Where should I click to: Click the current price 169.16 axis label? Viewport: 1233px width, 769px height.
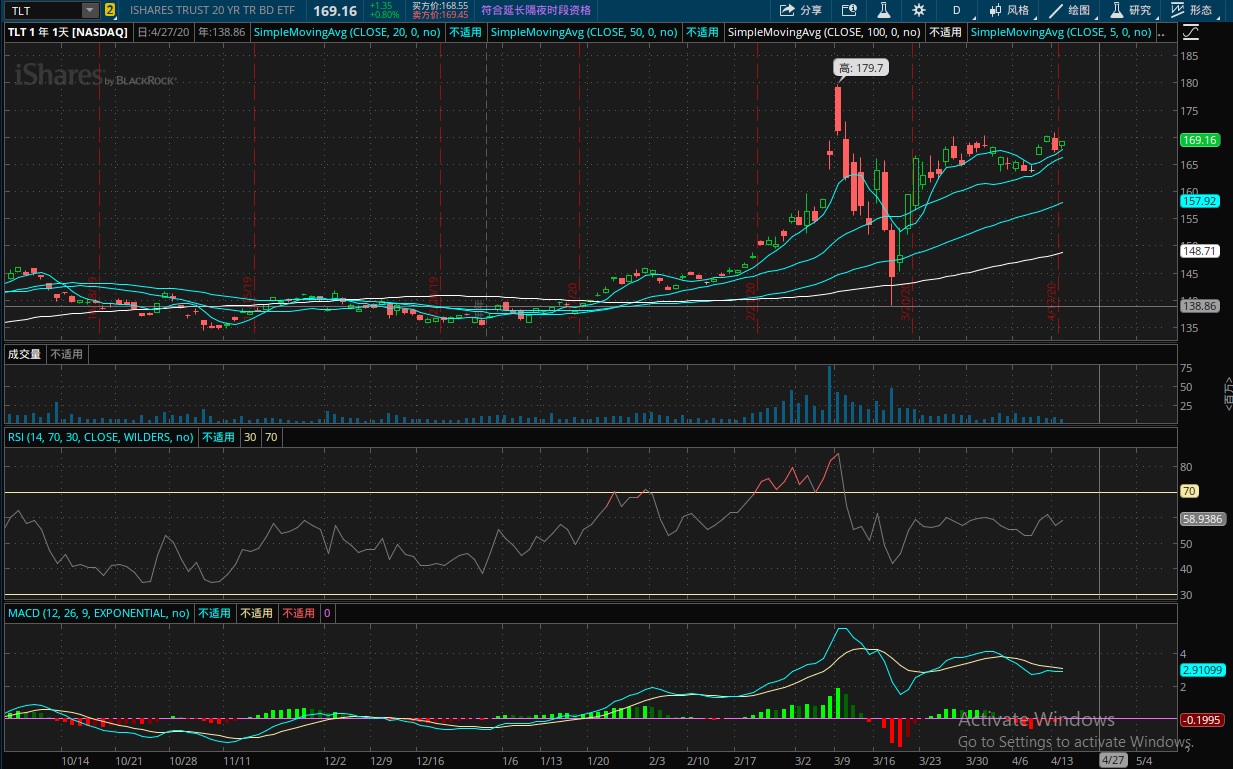1199,140
